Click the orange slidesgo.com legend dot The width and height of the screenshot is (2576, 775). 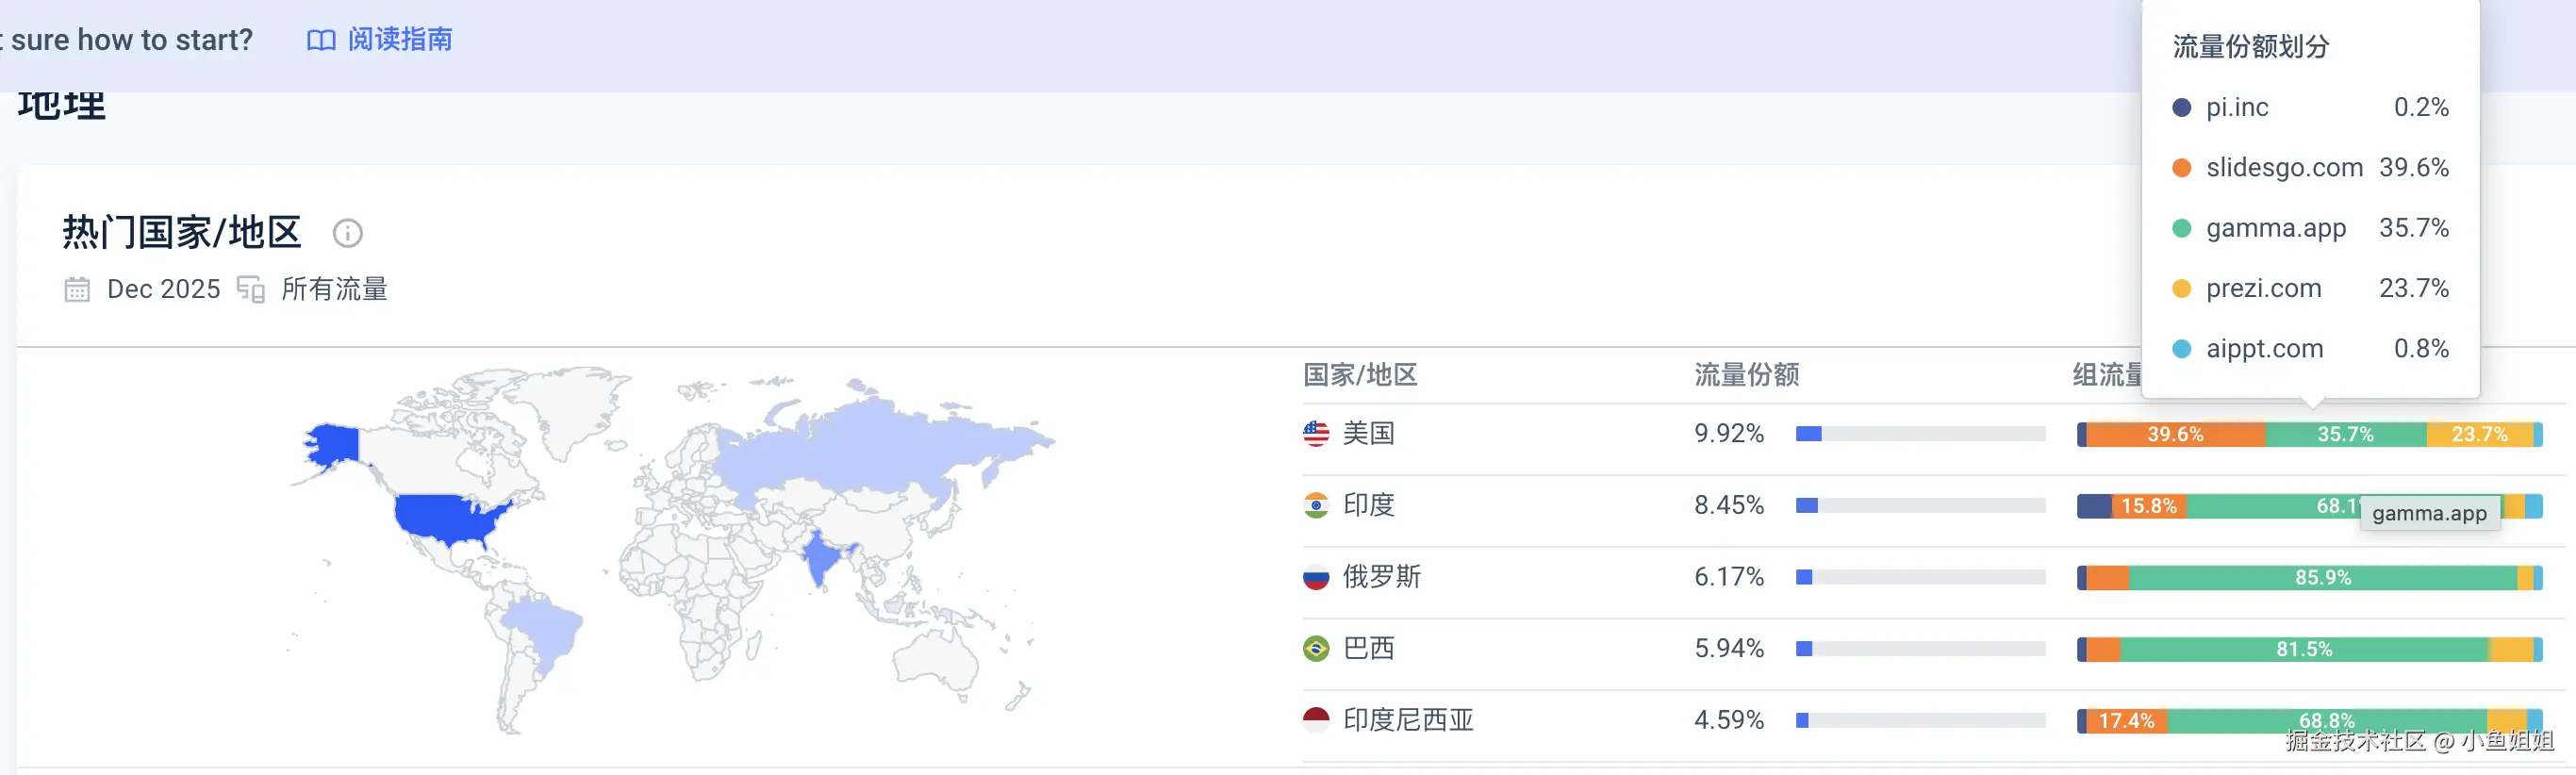pyautogui.click(x=2182, y=168)
